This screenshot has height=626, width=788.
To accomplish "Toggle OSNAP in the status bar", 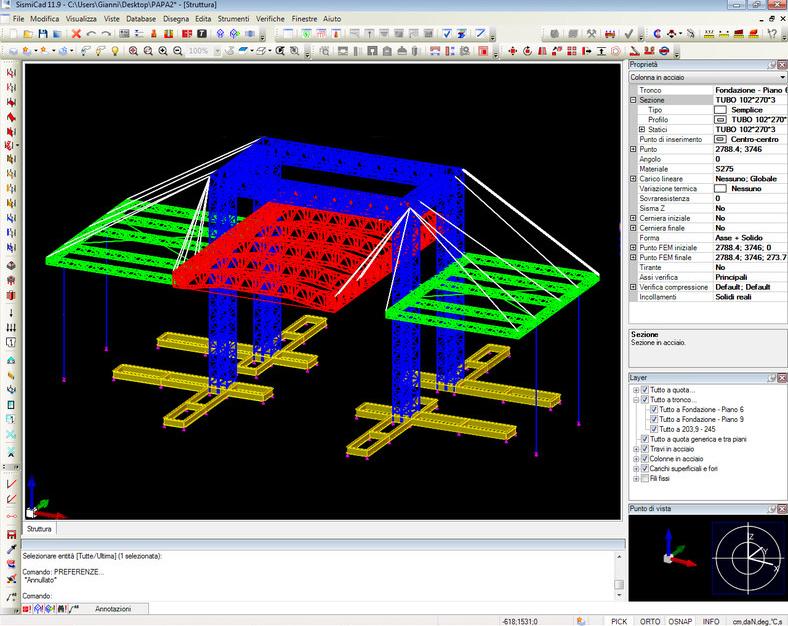I will pyautogui.click(x=680, y=621).
